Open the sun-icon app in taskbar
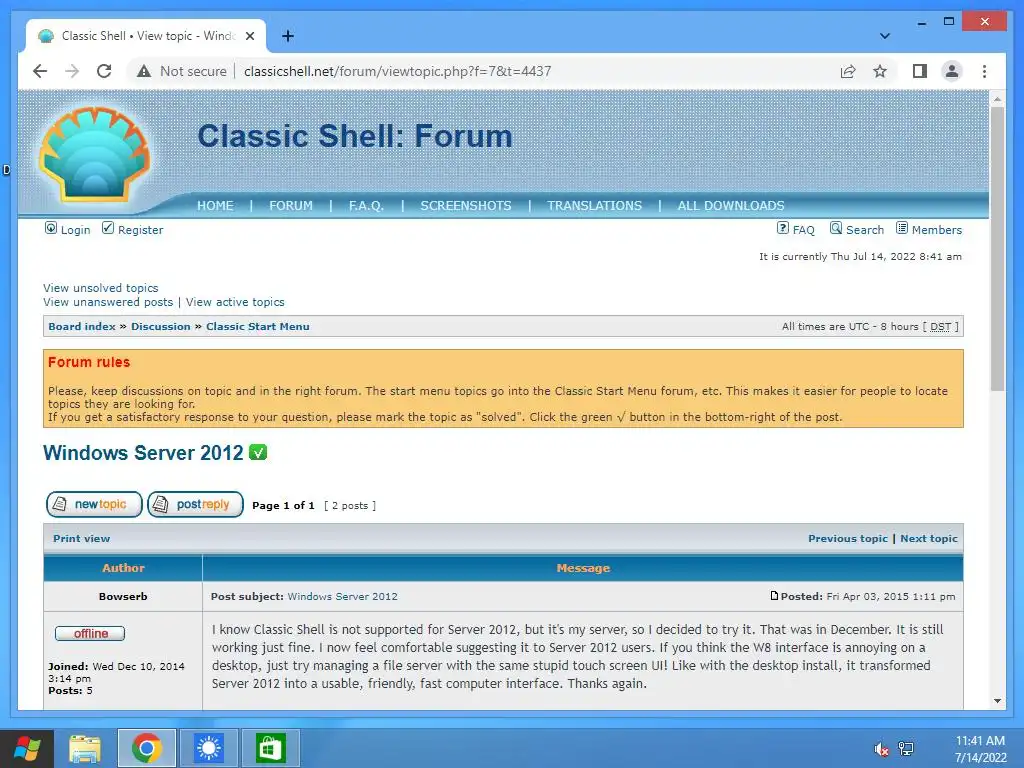 pos(209,748)
